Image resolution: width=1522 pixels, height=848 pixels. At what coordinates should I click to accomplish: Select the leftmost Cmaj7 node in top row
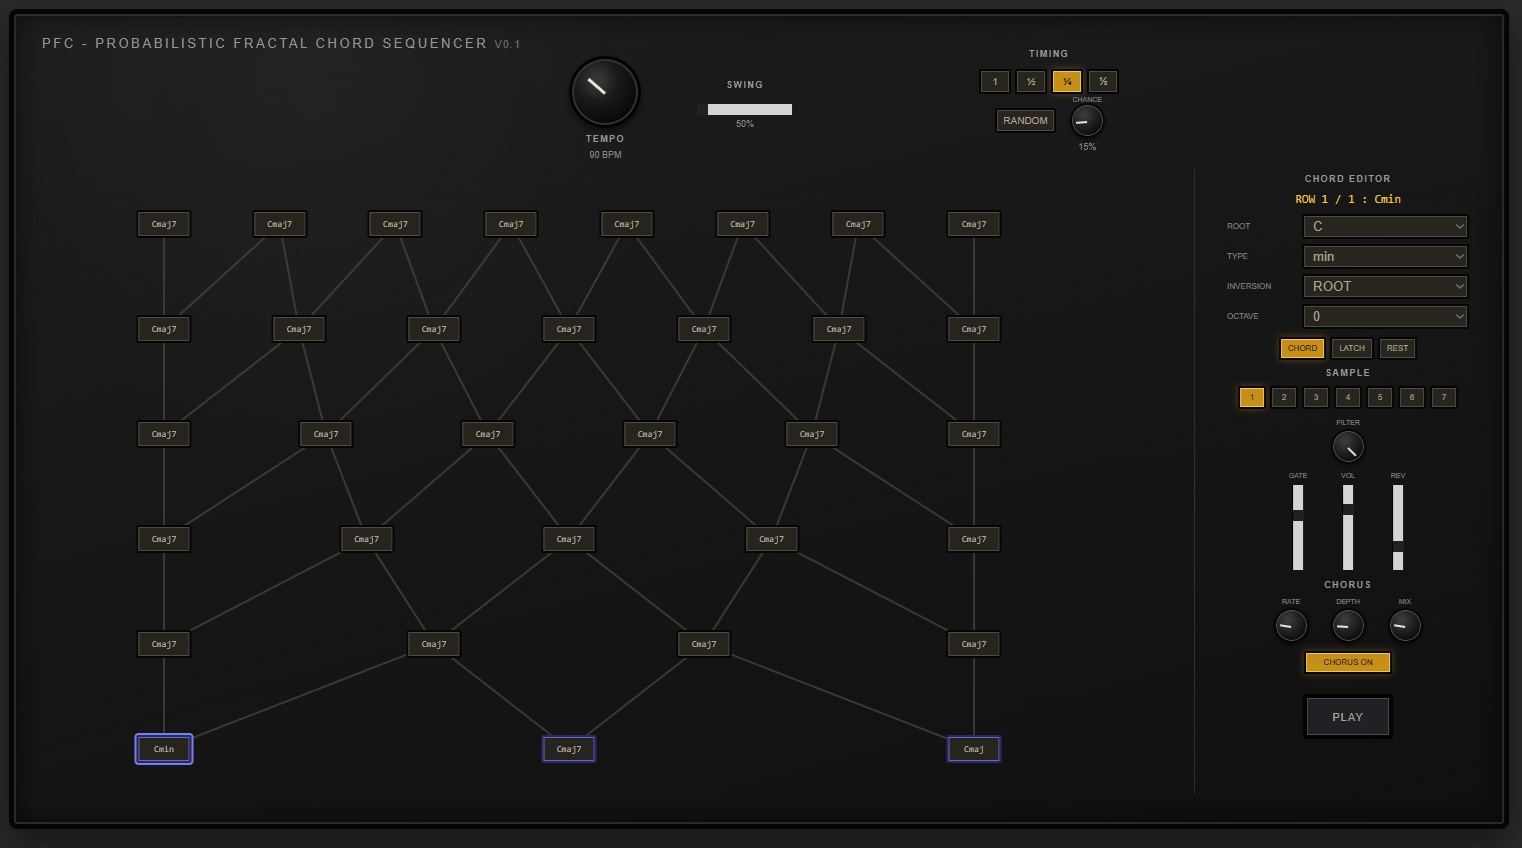[x=164, y=224]
